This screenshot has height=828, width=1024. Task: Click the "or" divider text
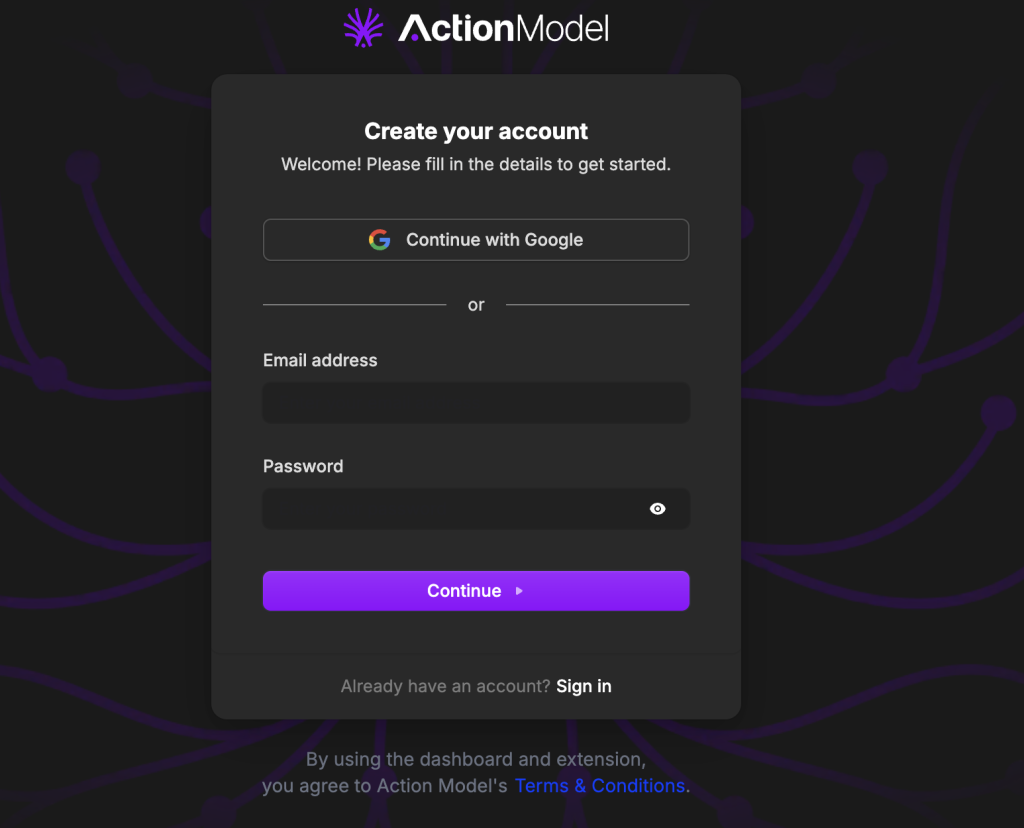(x=476, y=305)
